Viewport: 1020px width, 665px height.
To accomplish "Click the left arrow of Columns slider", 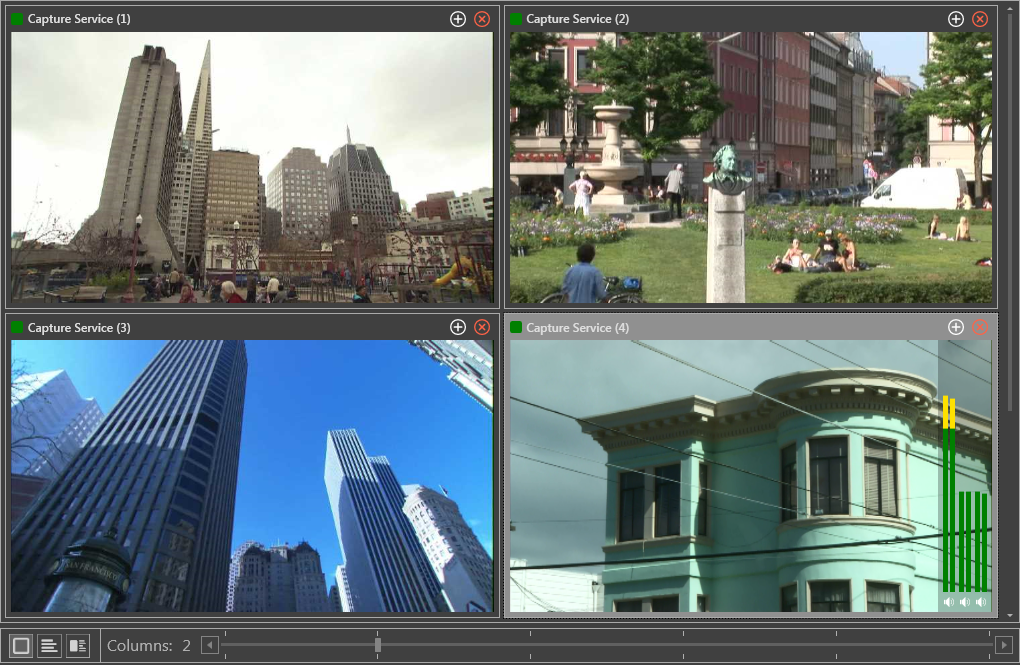I will click(209, 645).
